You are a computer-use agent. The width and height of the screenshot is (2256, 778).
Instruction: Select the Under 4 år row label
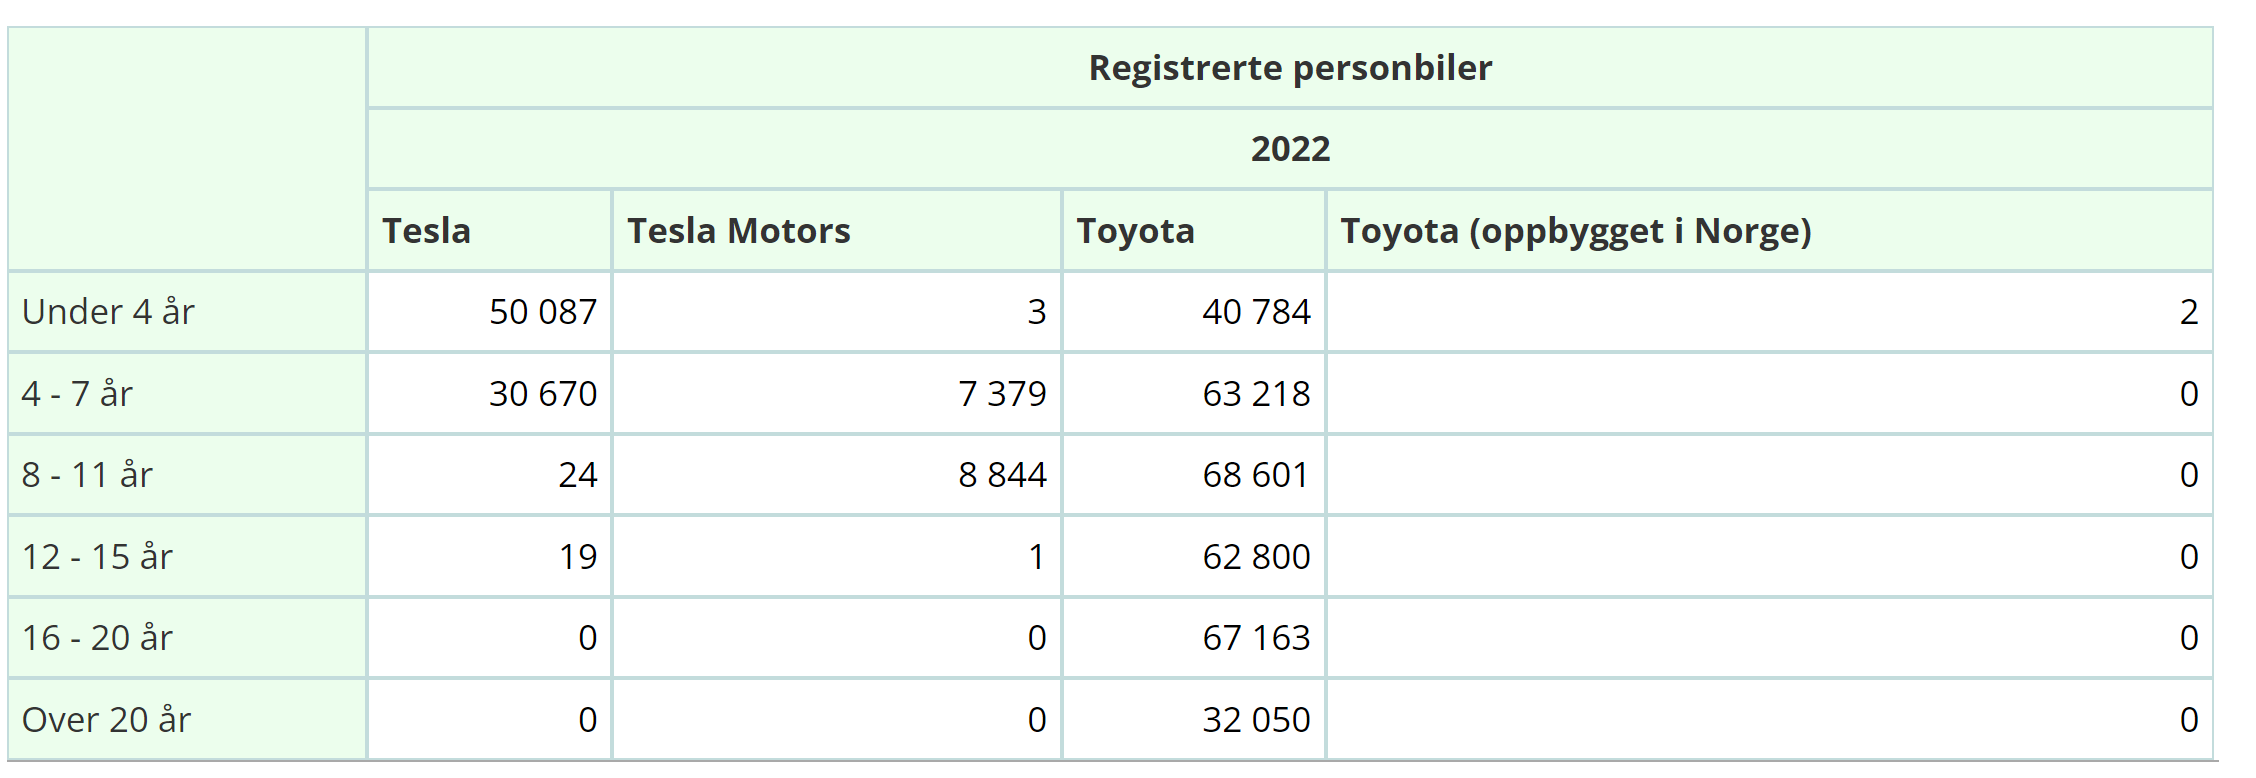(x=187, y=312)
